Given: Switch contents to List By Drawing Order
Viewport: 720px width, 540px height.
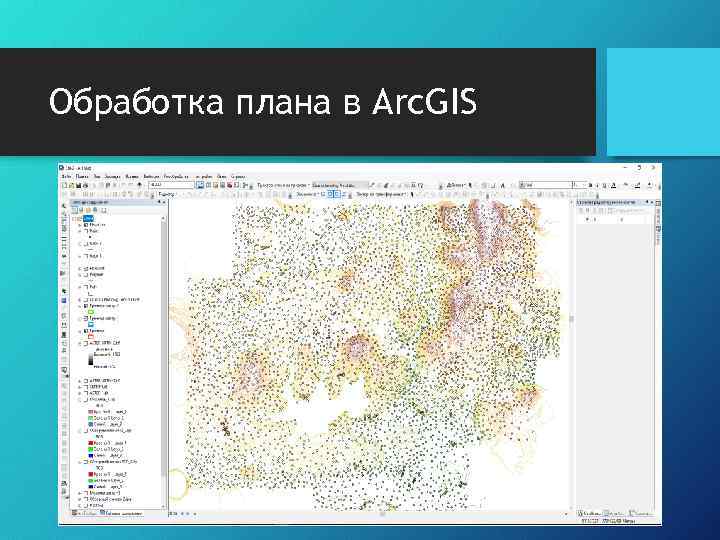Looking at the screenshot, I should pyautogui.click(x=73, y=210).
